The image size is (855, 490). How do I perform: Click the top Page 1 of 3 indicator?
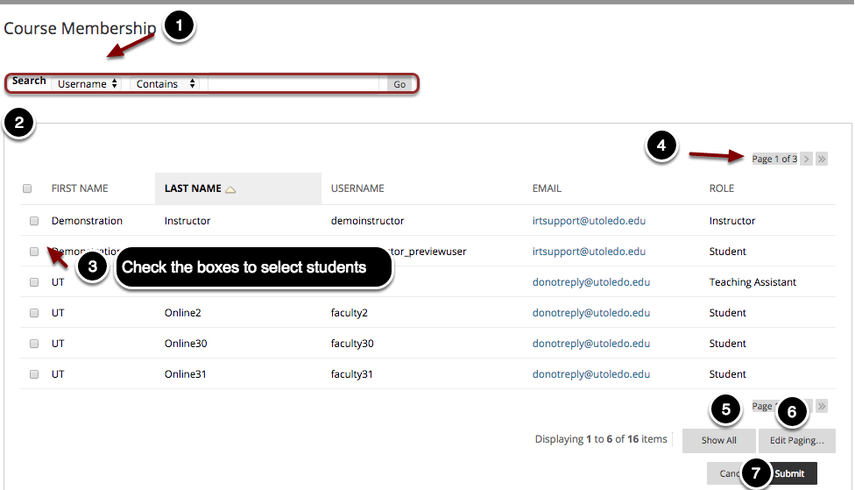[x=774, y=159]
